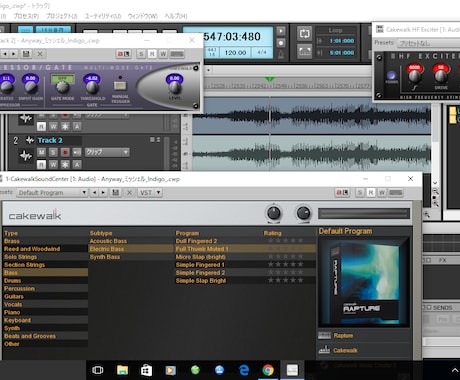
Task: Select Synth Bass subtype
Action: click(105, 257)
